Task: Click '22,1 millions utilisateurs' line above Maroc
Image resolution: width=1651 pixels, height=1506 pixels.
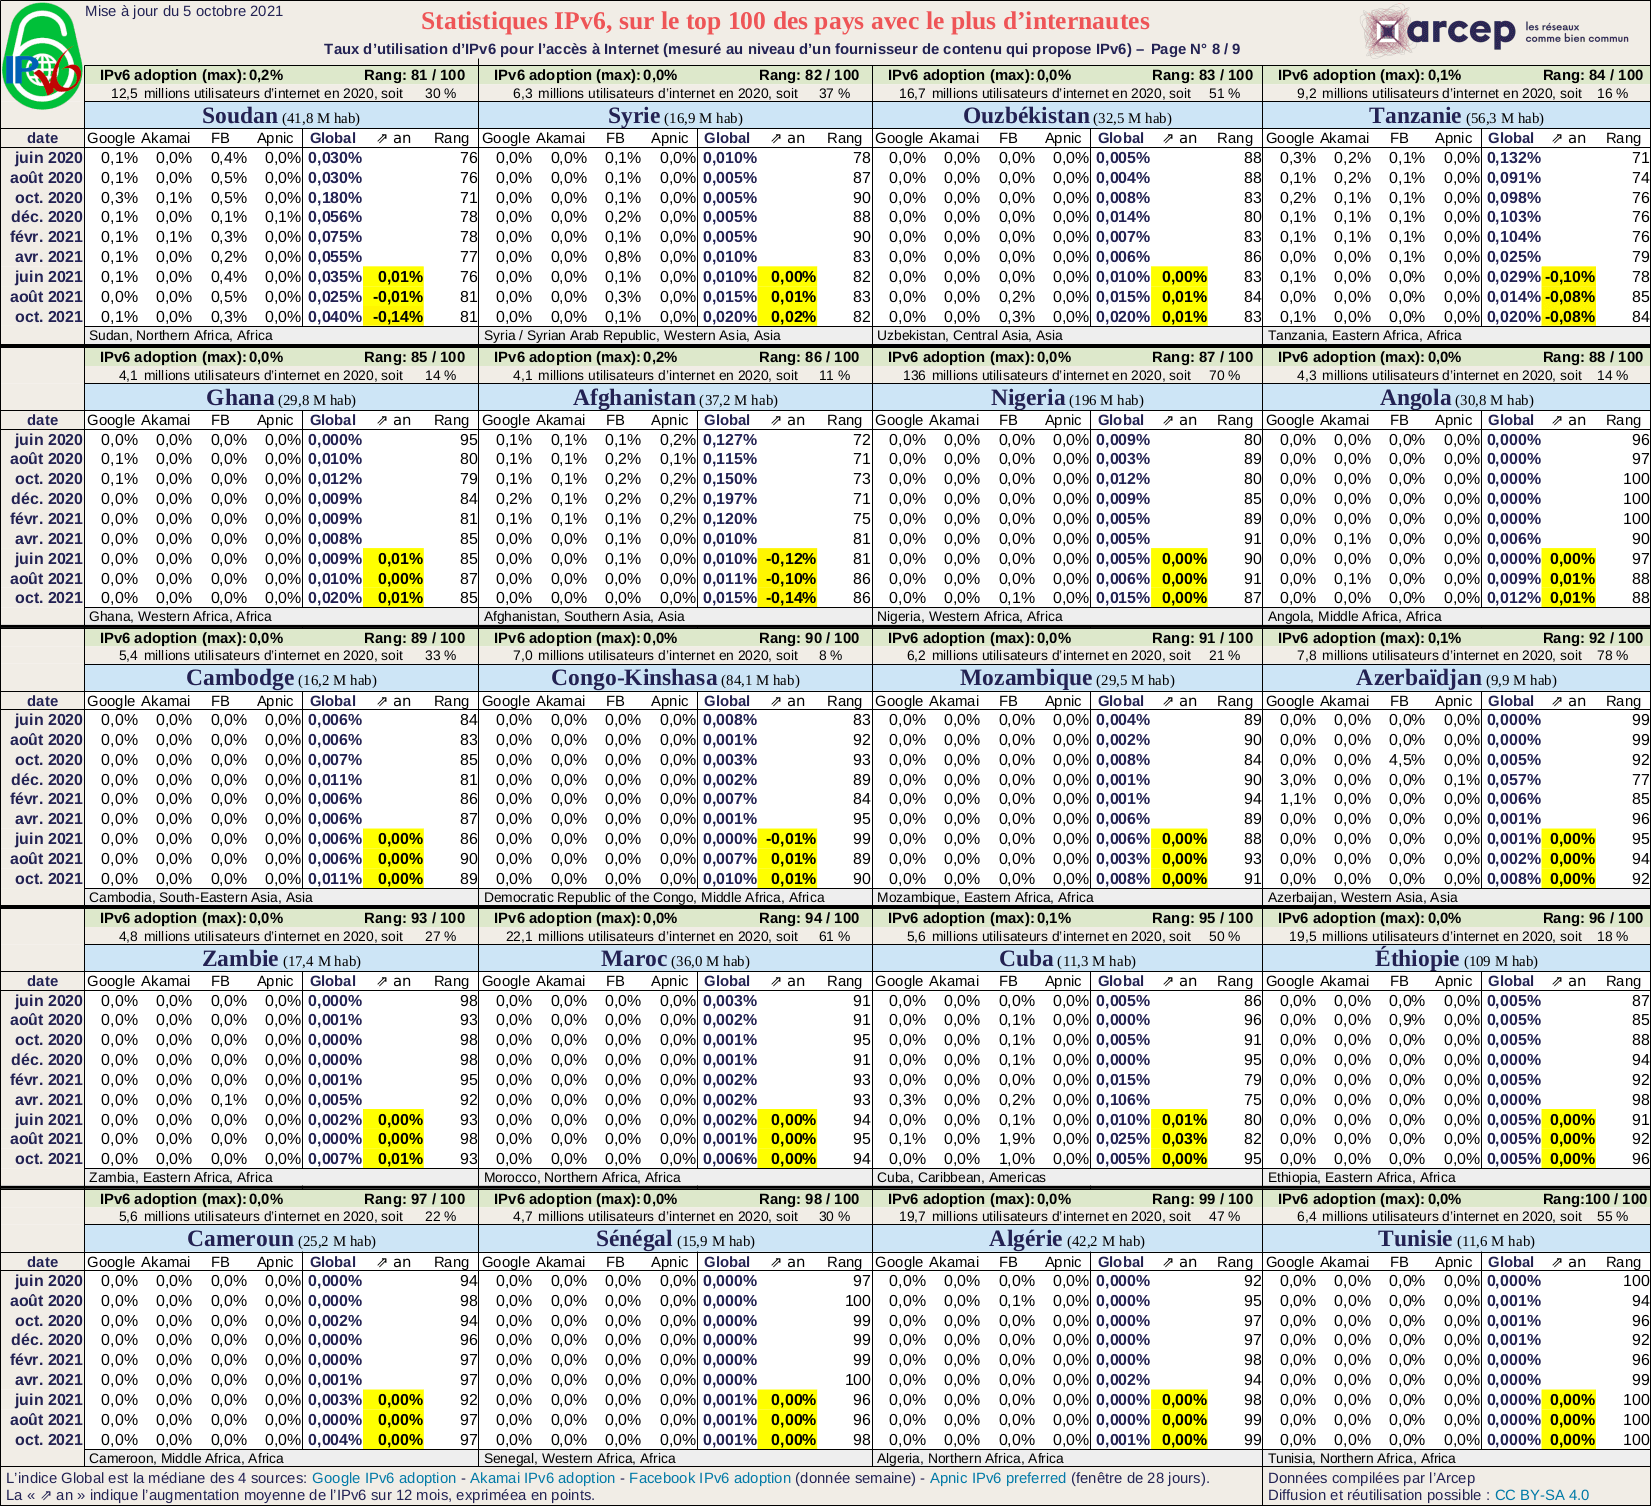Action: click(677, 937)
